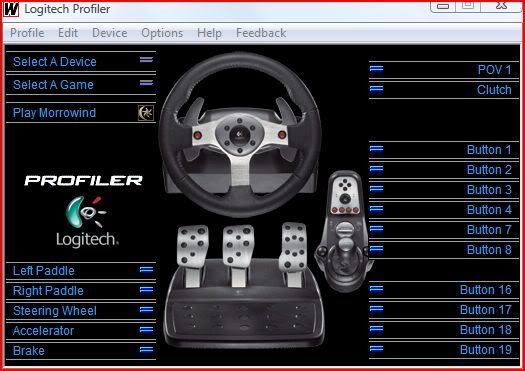Screen dimensions: 525x371
Task: Click the blue indicator beside POV 1
Action: tap(376, 69)
